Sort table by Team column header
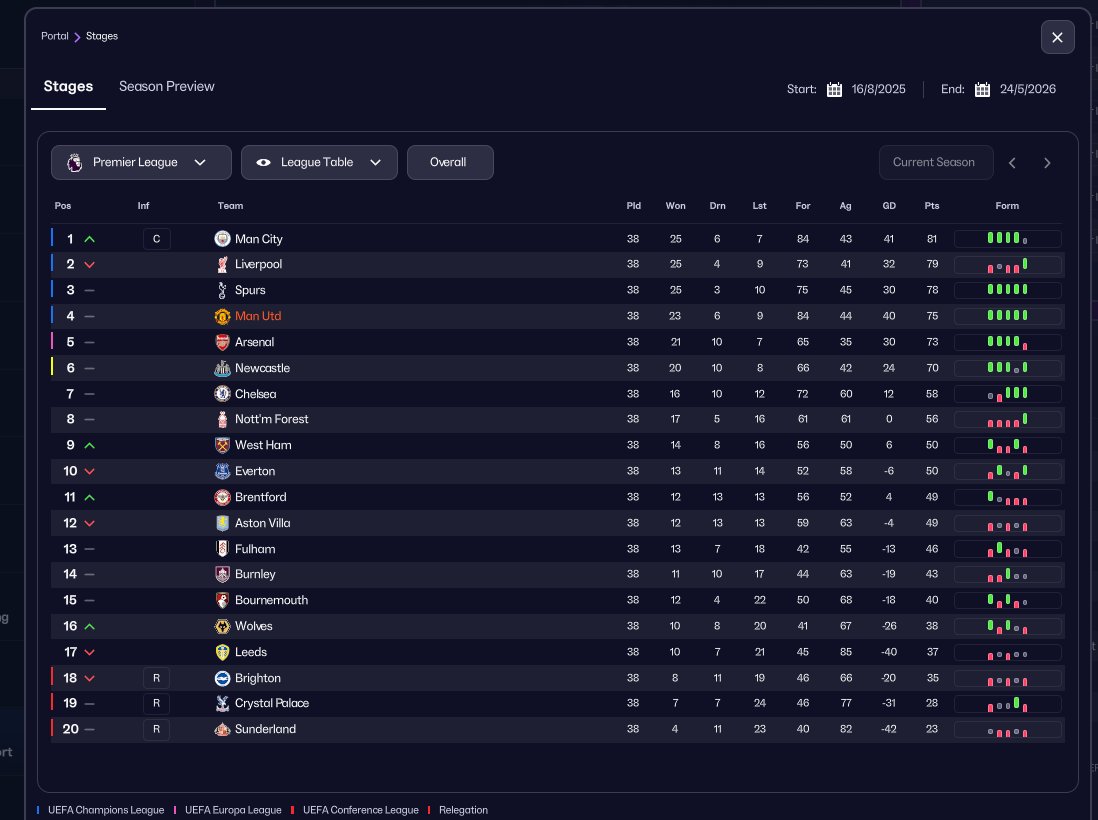The width and height of the screenshot is (1098, 820). [x=230, y=206]
